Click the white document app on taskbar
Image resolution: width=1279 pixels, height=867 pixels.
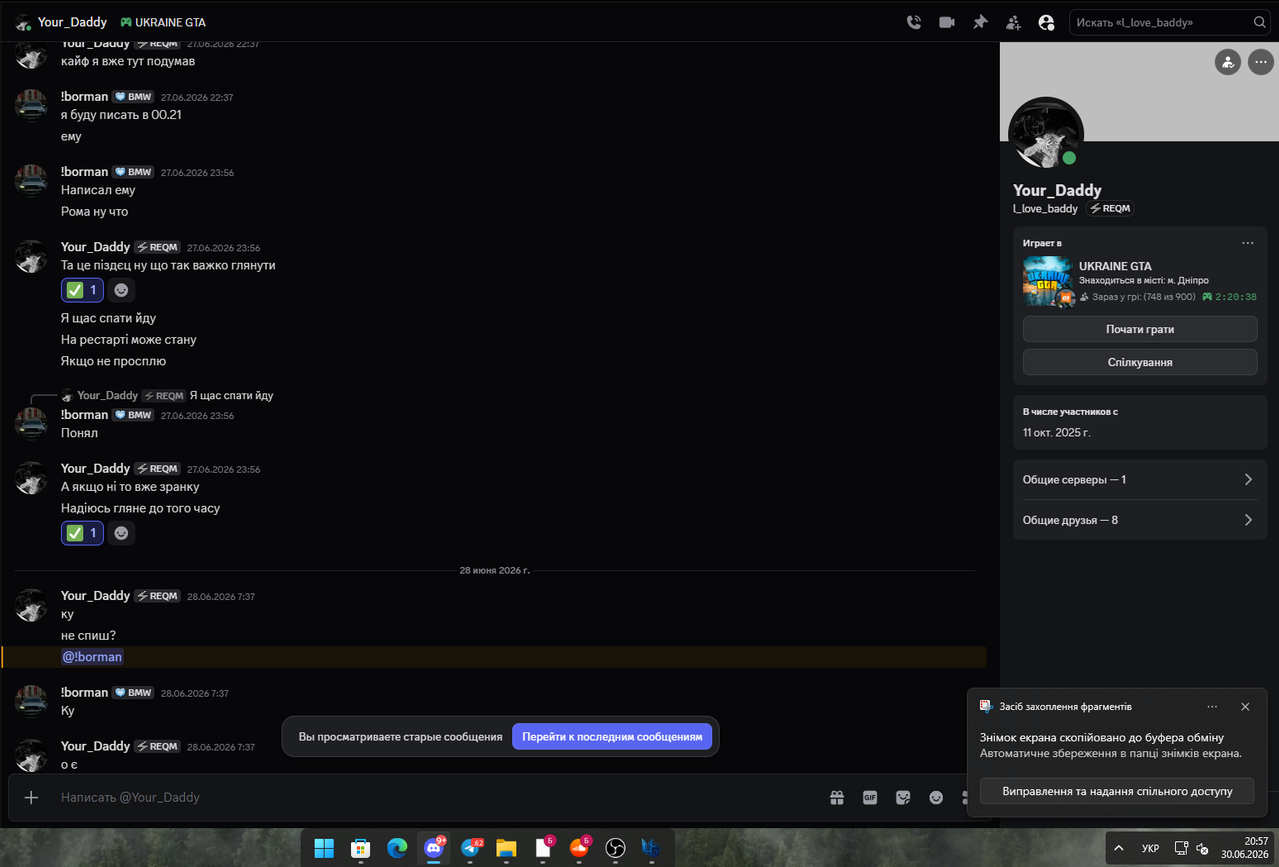[543, 848]
